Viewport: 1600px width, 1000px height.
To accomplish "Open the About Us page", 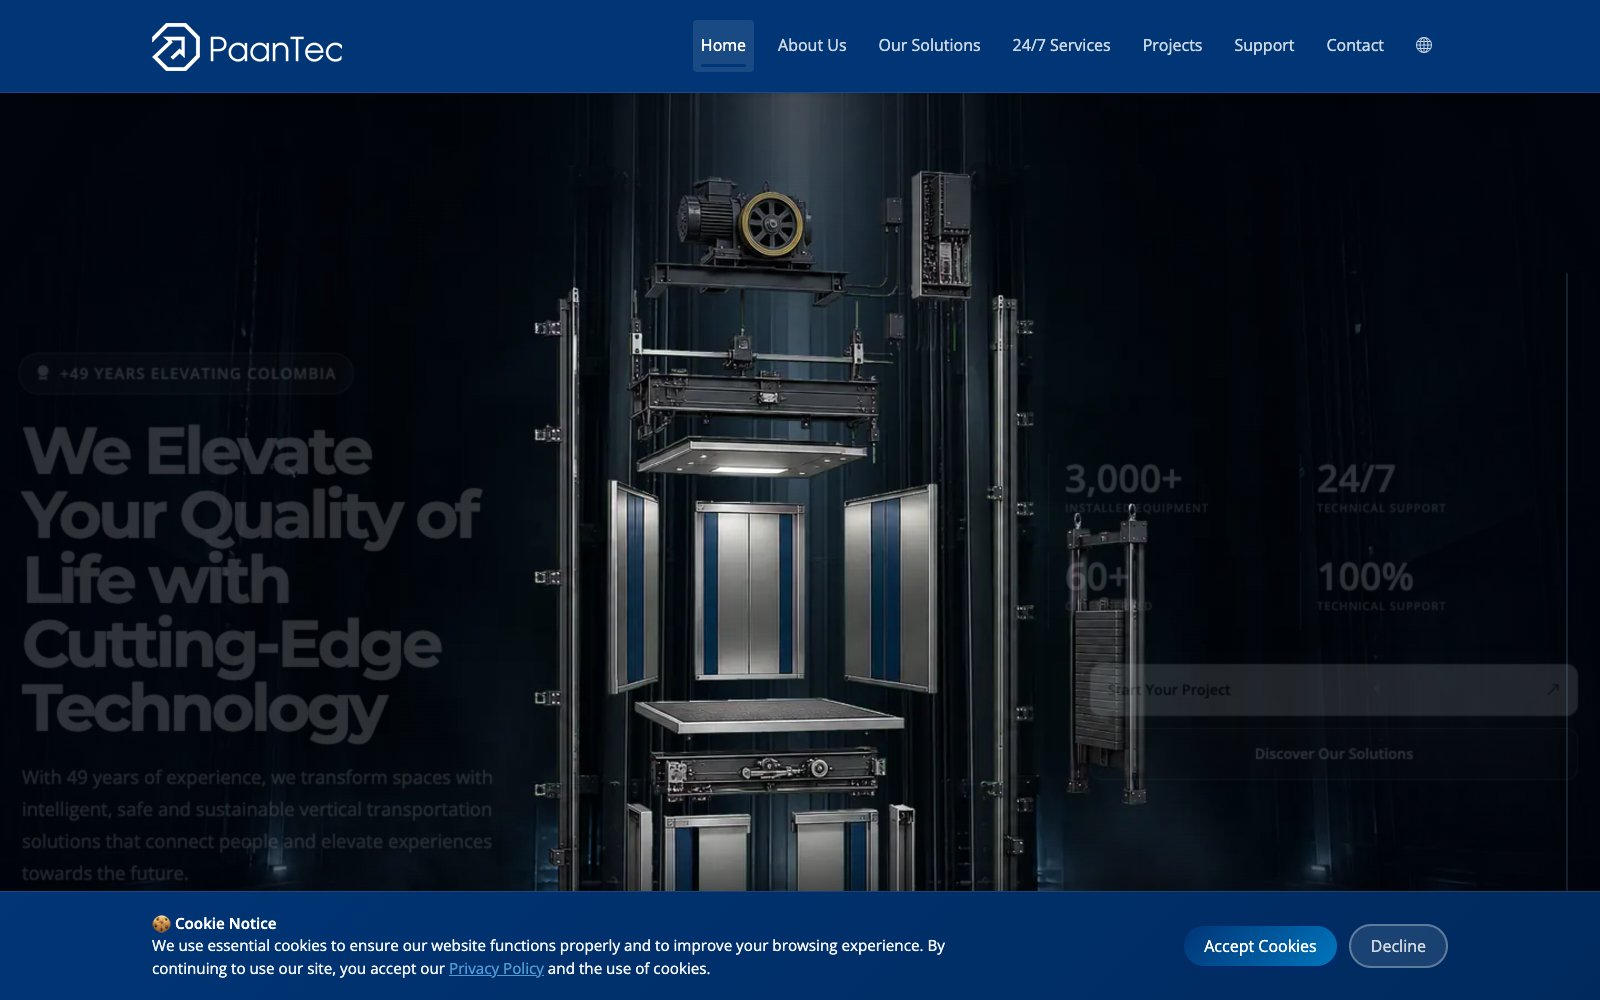I will [812, 45].
